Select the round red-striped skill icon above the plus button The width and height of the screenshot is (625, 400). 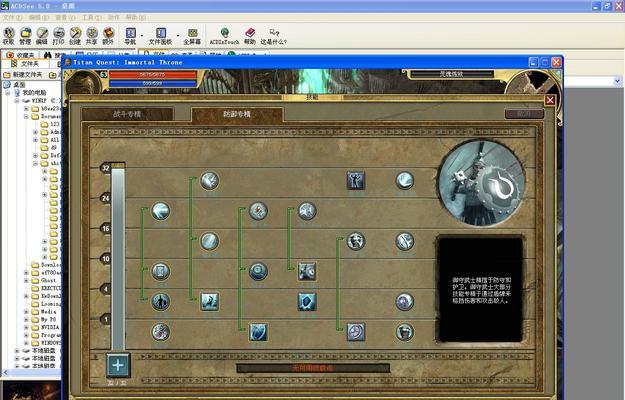pos(161,332)
